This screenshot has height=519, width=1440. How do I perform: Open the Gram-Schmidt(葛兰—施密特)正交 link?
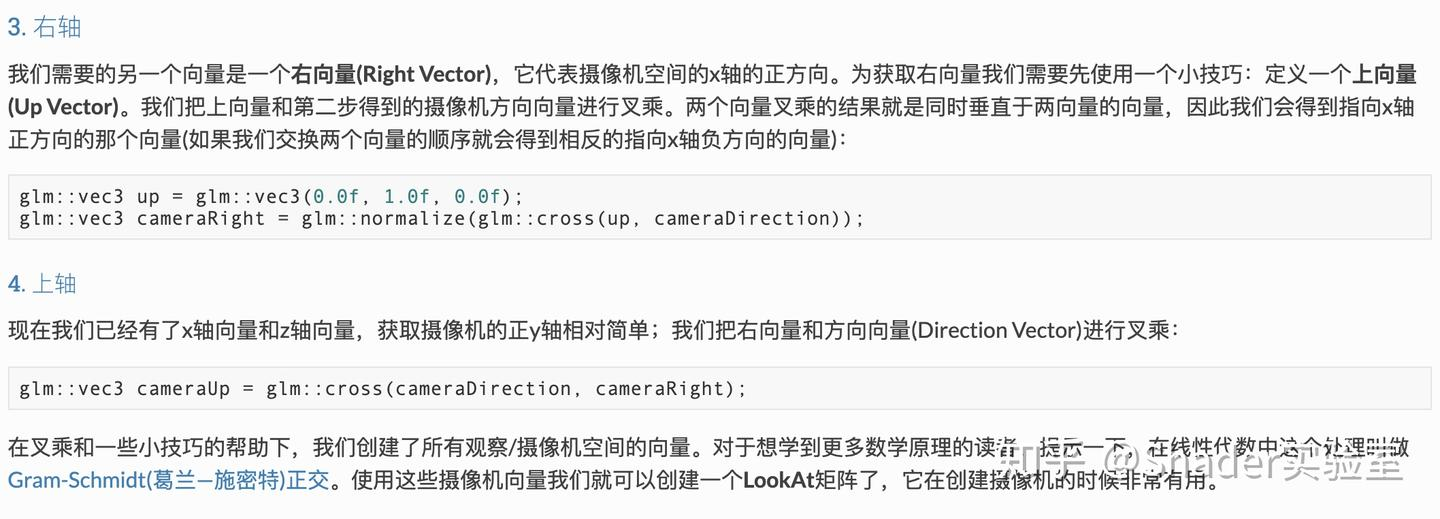pos(168,481)
